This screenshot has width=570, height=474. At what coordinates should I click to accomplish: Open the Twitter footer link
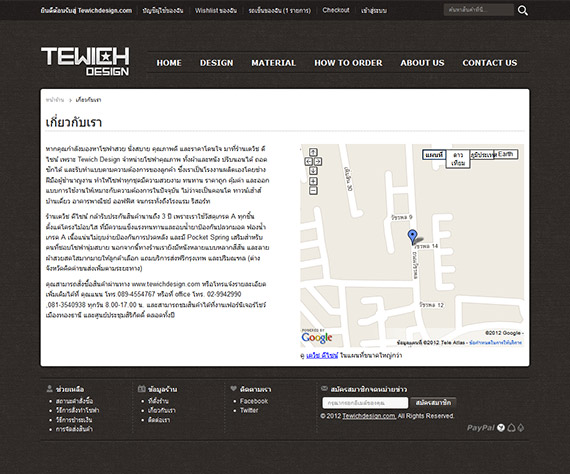pos(249,410)
